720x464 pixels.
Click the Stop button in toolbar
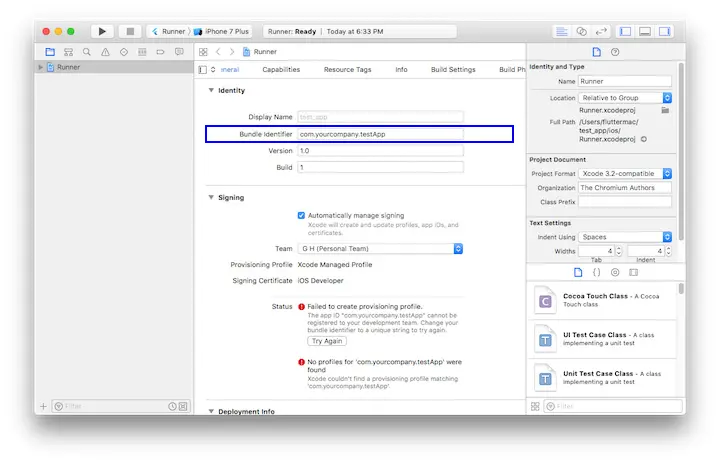coord(130,31)
